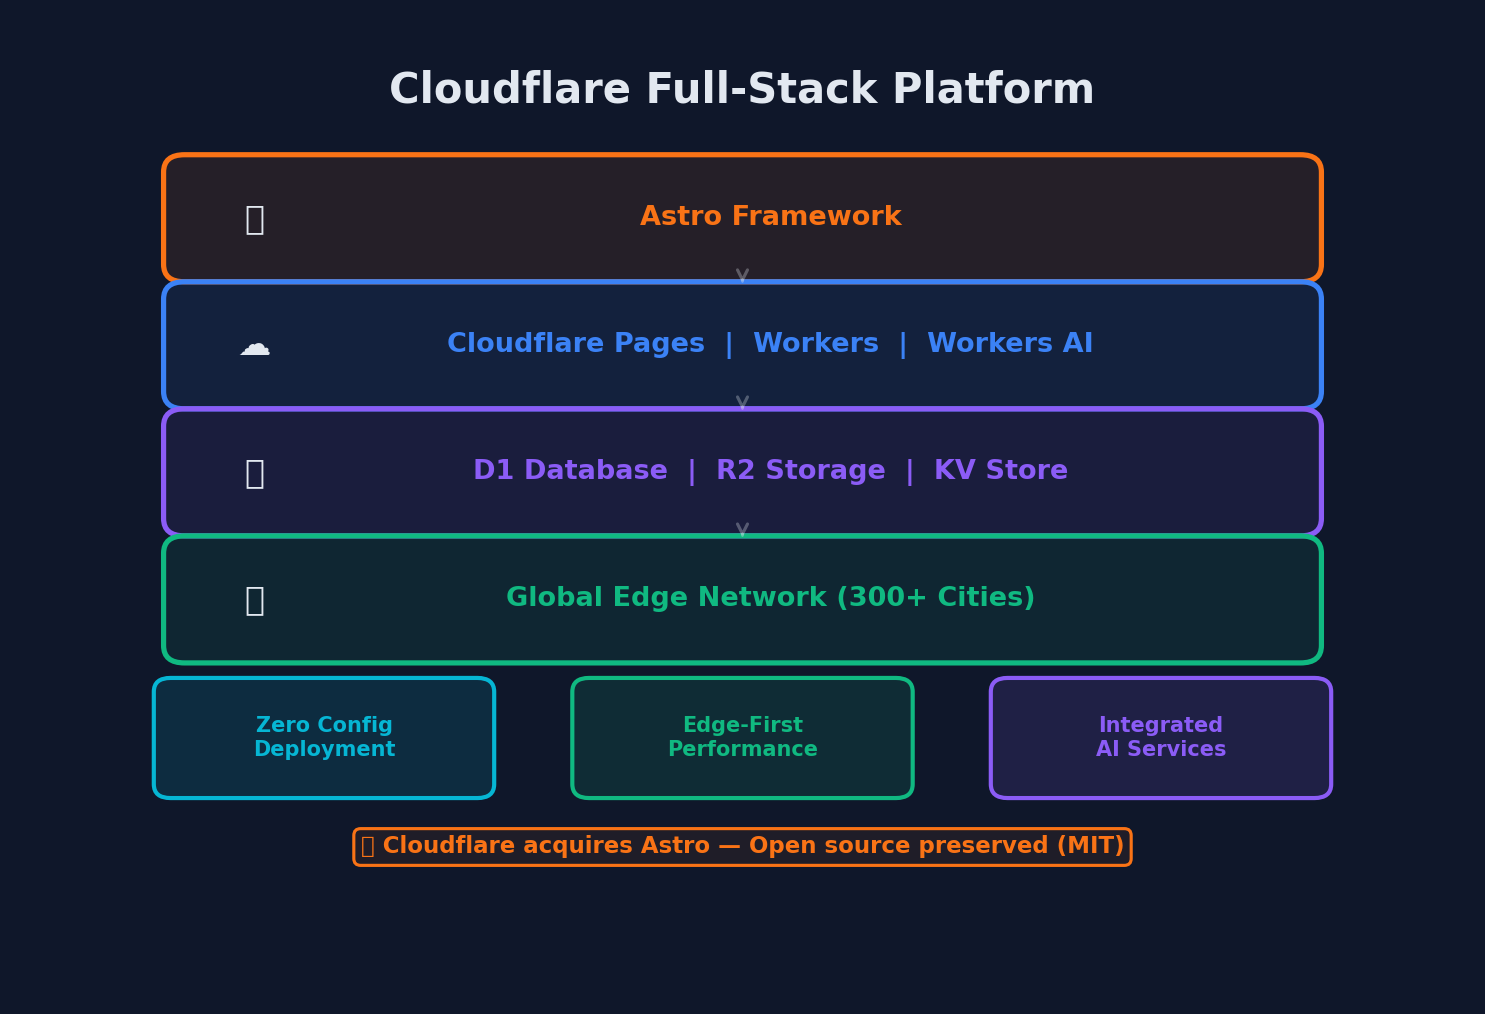The width and height of the screenshot is (1485, 1014).
Task: Click the Global Edge Network heading
Action: (770, 597)
